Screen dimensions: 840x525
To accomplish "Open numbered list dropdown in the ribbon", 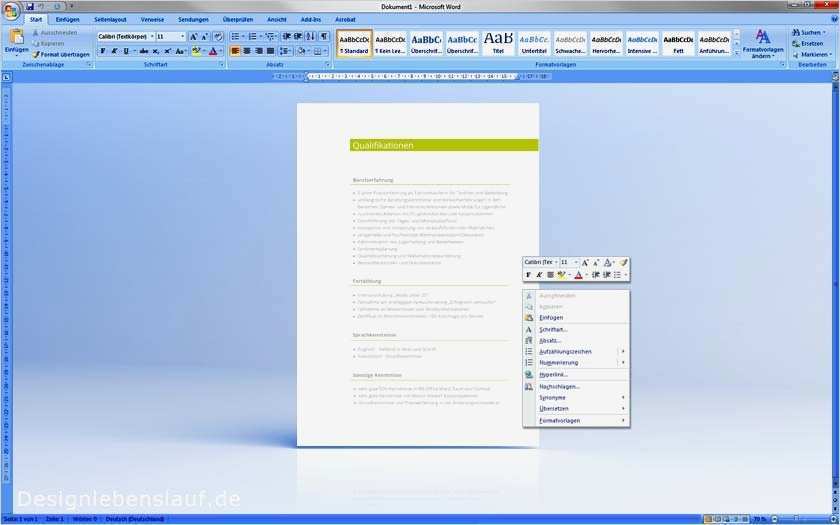I will click(x=260, y=36).
